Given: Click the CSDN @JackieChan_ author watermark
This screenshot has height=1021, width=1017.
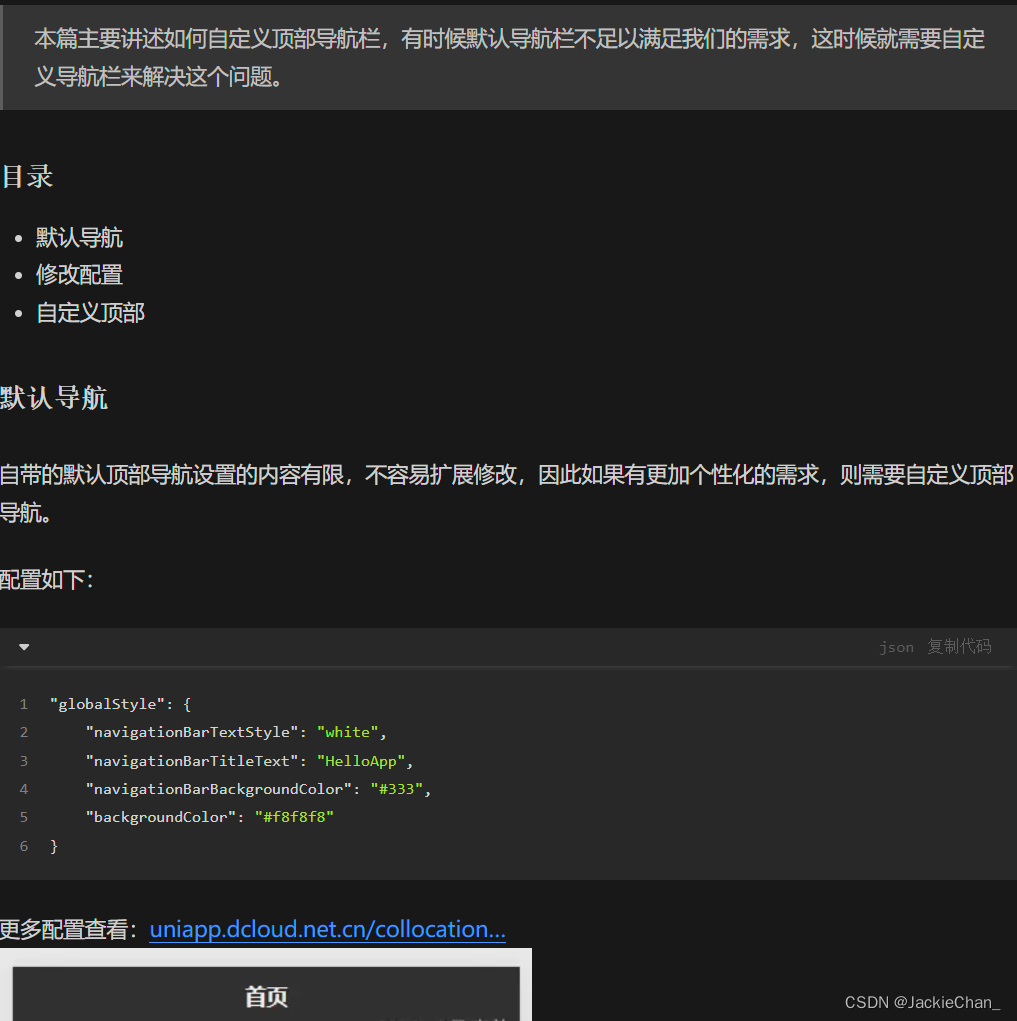Looking at the screenshot, I should [x=924, y=1002].
